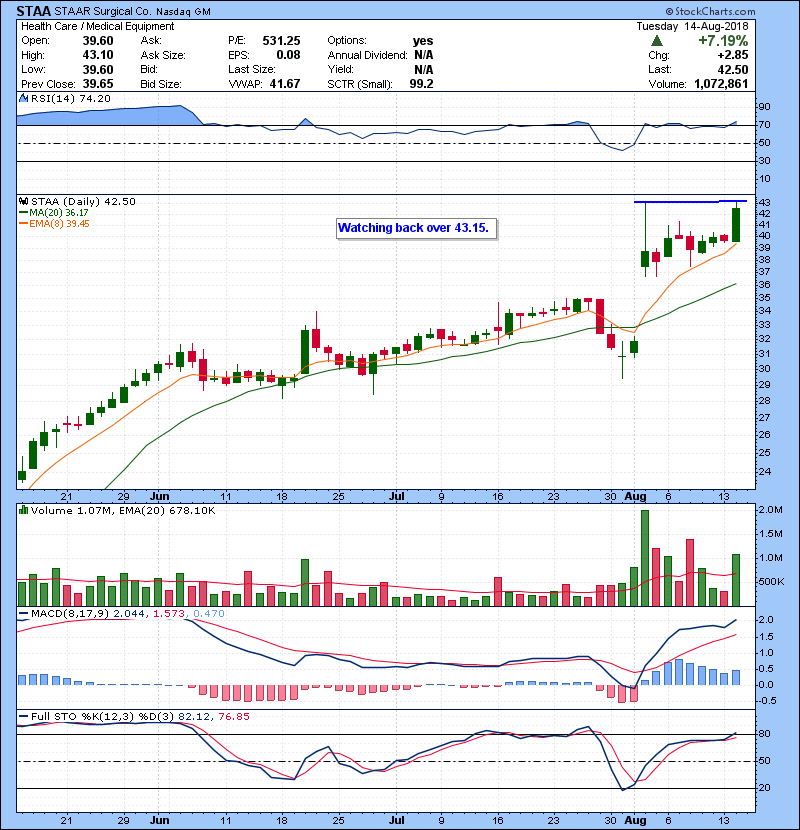The image size is (800, 830).
Task: Click the +7.19% percent change value
Action: pos(723,41)
